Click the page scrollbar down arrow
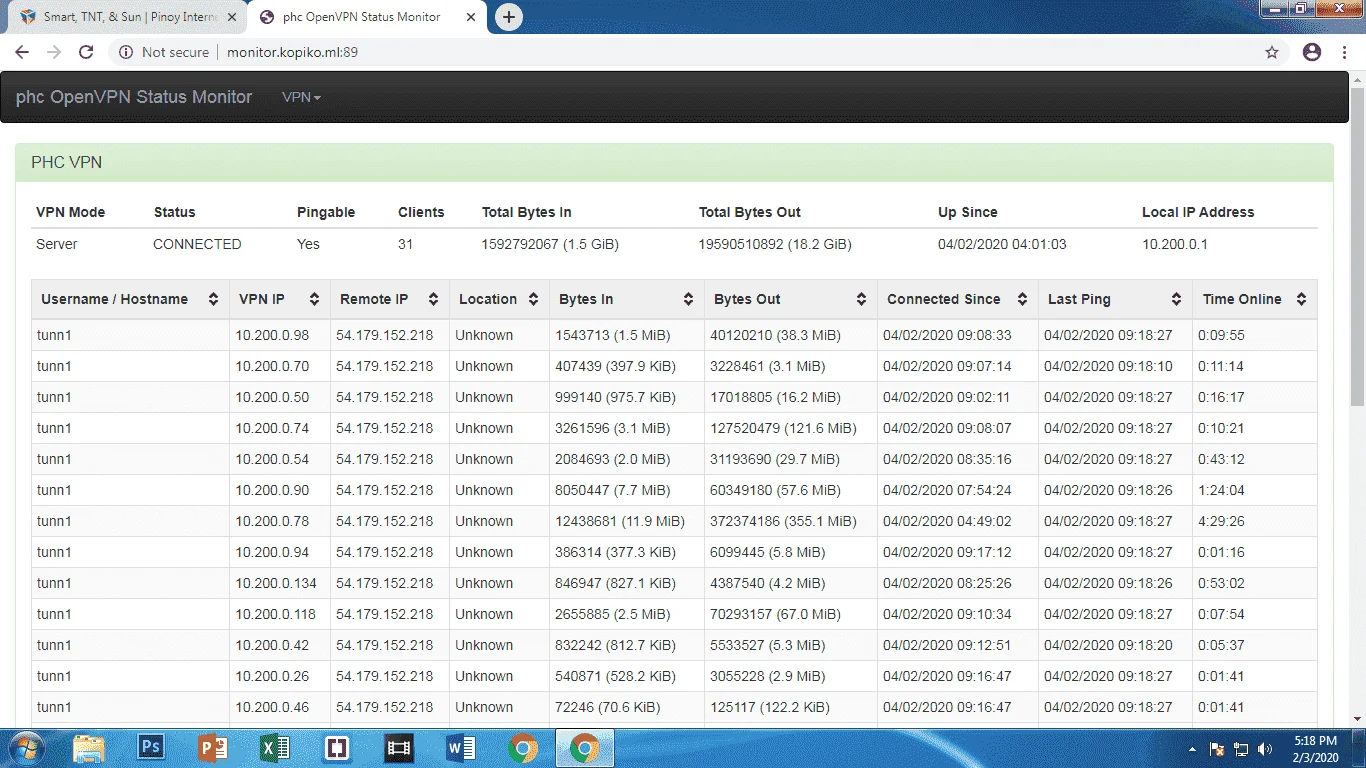 [1358, 718]
